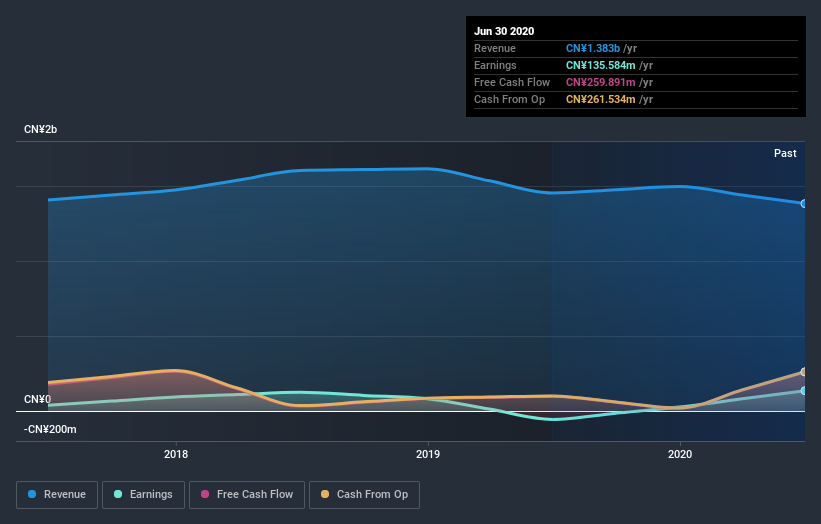Click the Revenue row label in the tooltip
The height and width of the screenshot is (524, 821).
coord(495,48)
